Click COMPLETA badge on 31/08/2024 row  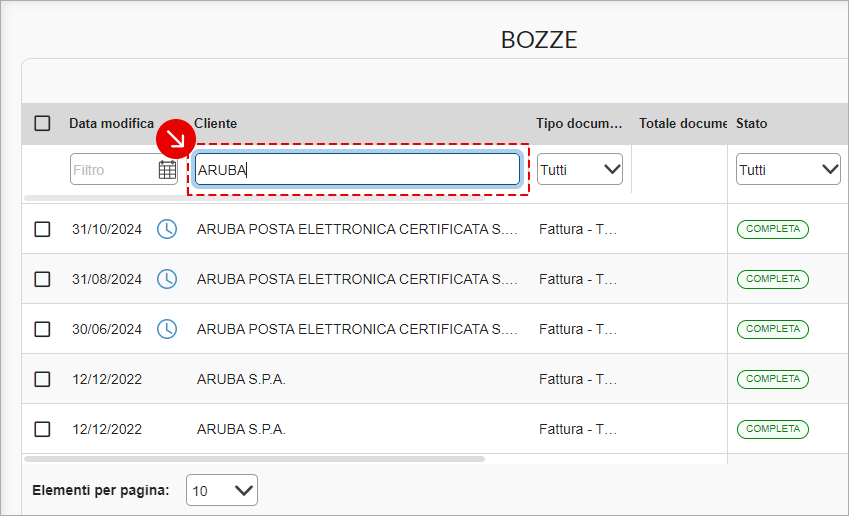coord(773,279)
